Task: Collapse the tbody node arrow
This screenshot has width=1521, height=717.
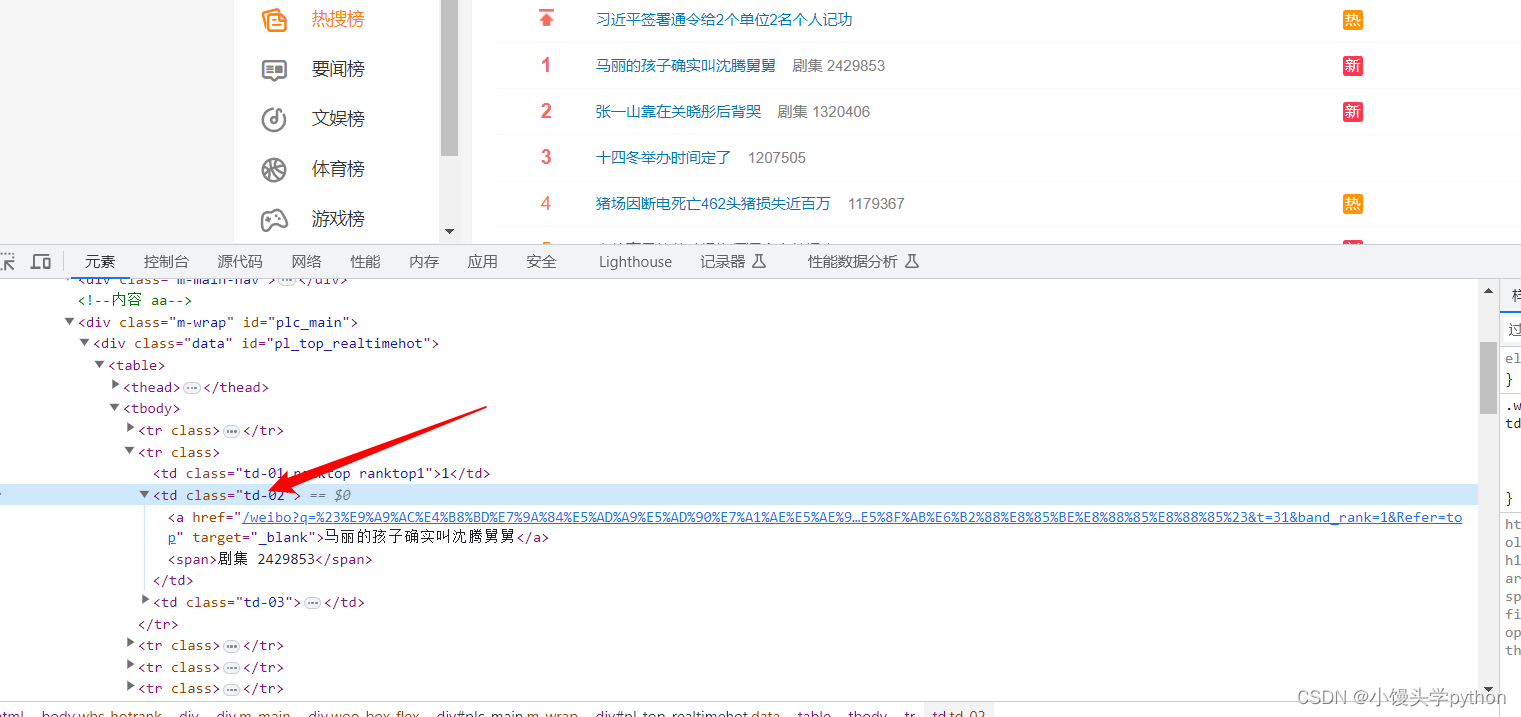Action: [x=115, y=408]
